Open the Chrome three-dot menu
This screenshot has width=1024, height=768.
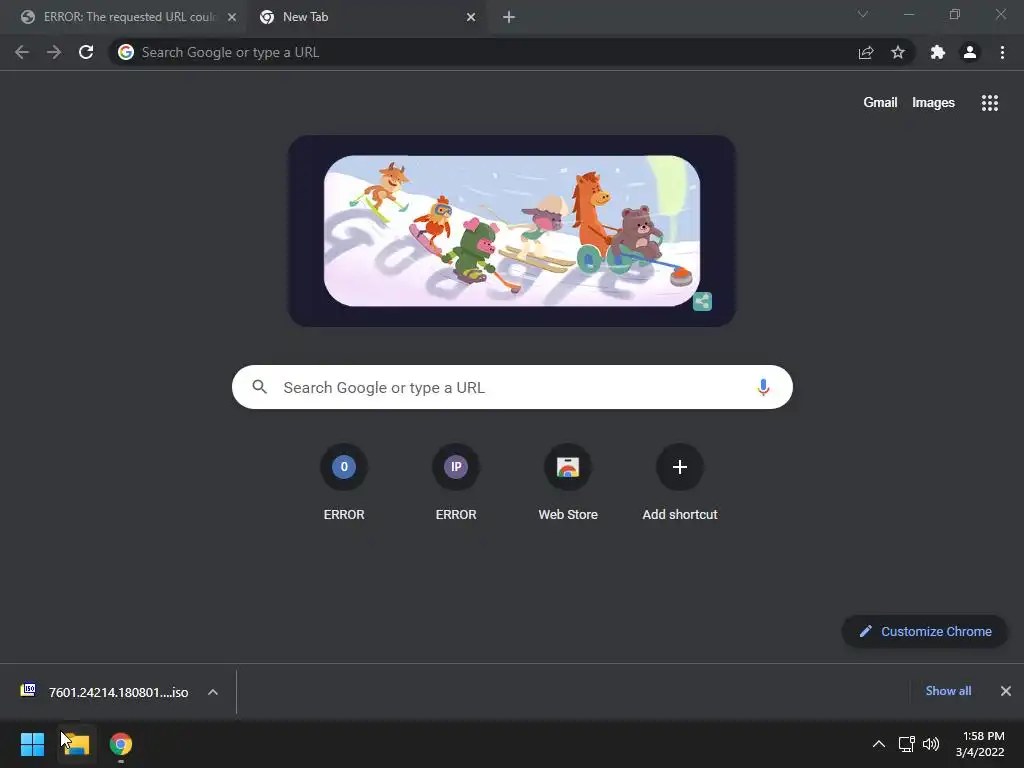pyautogui.click(x=1002, y=52)
